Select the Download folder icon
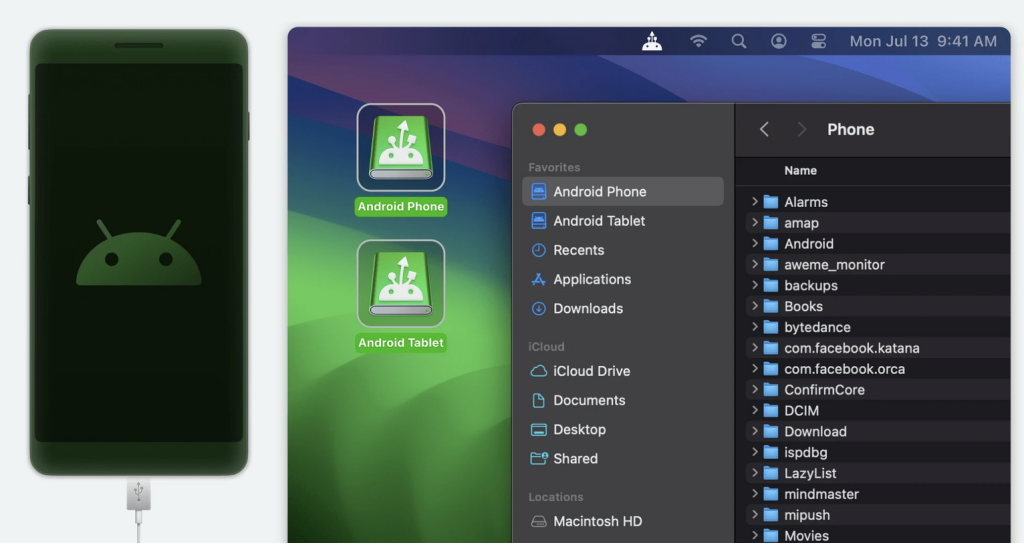 point(771,431)
